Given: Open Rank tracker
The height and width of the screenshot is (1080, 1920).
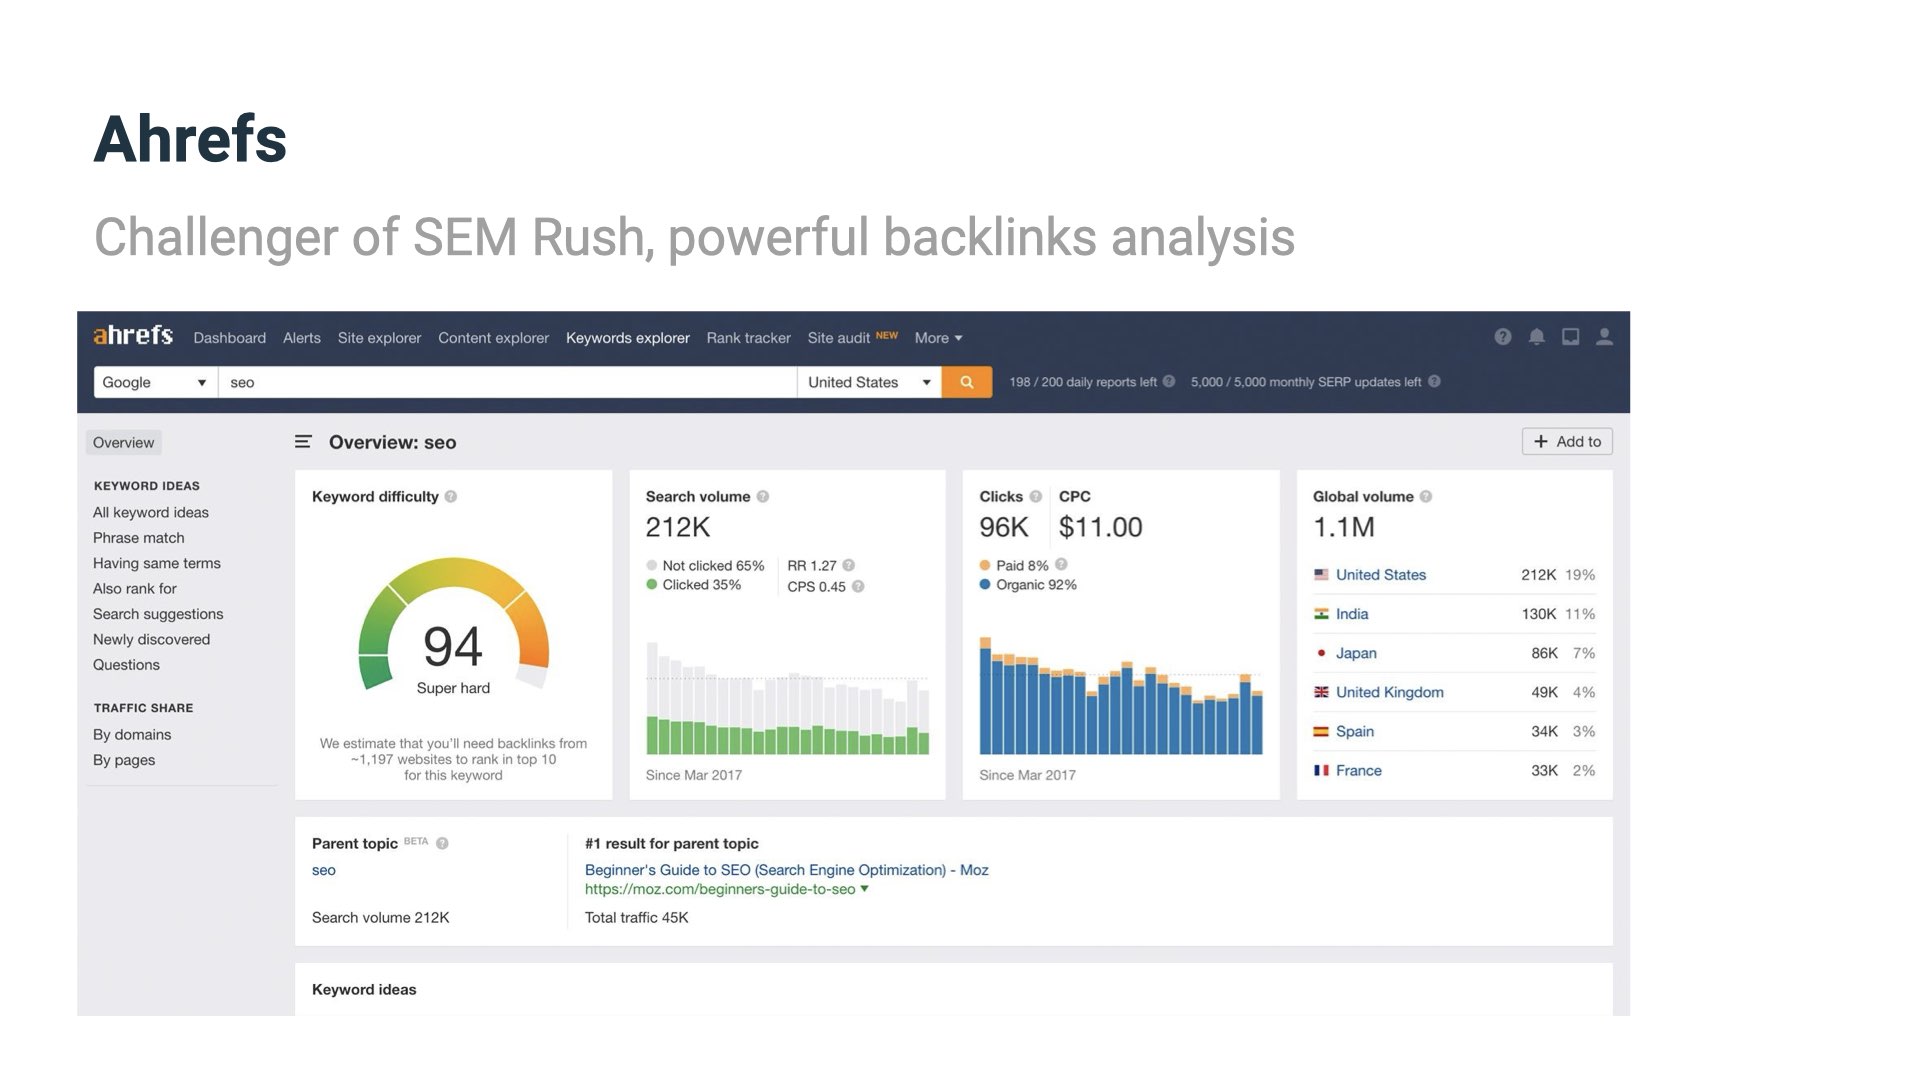Looking at the screenshot, I should (748, 338).
